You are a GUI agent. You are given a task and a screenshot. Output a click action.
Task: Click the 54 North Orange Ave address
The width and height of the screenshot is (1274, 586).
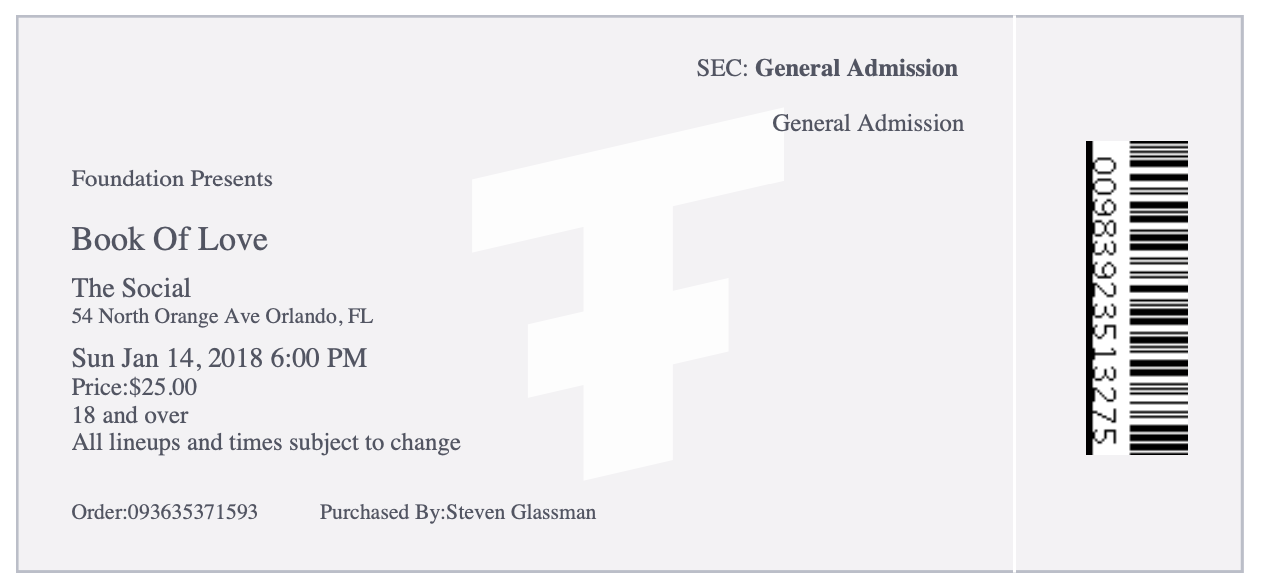coord(223,317)
